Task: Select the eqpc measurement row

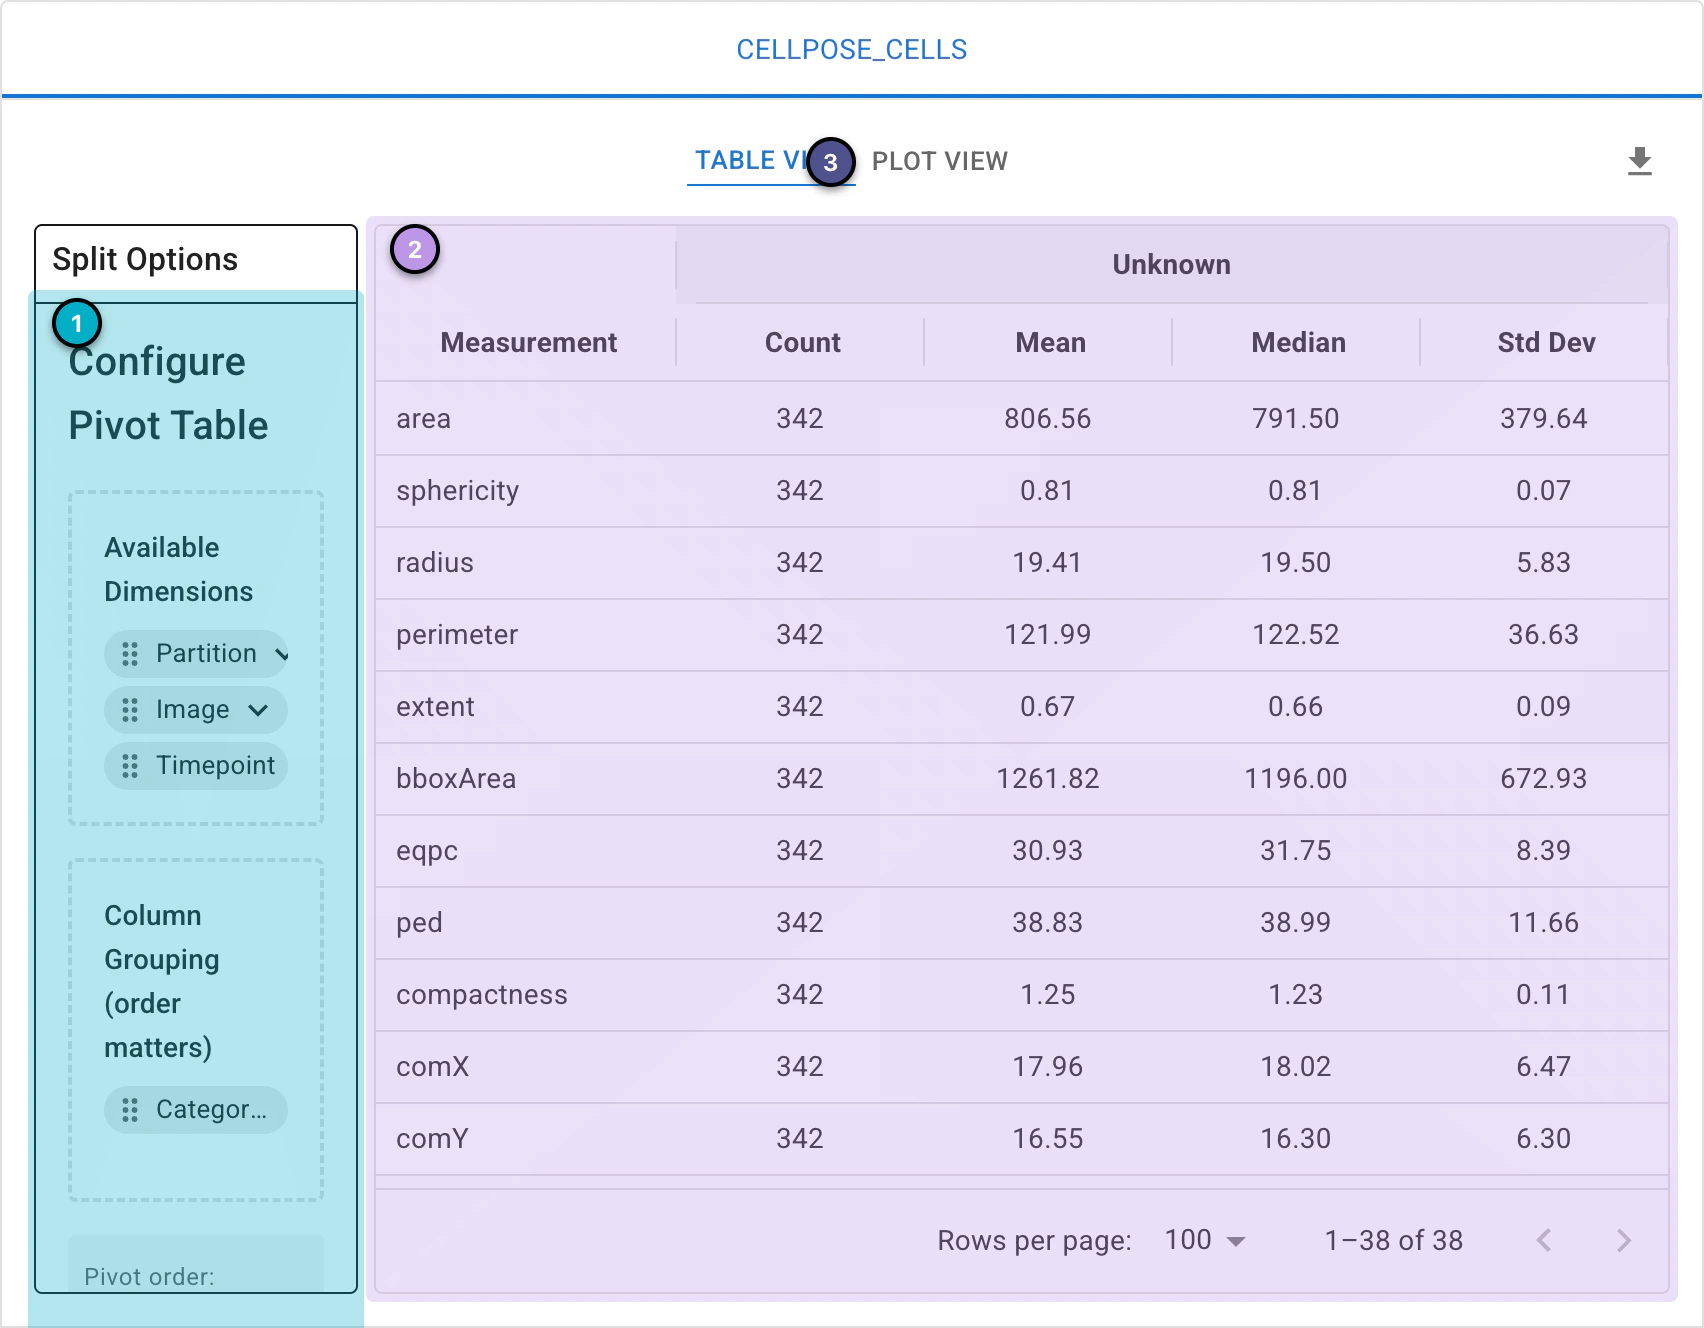Action: click(x=1022, y=851)
